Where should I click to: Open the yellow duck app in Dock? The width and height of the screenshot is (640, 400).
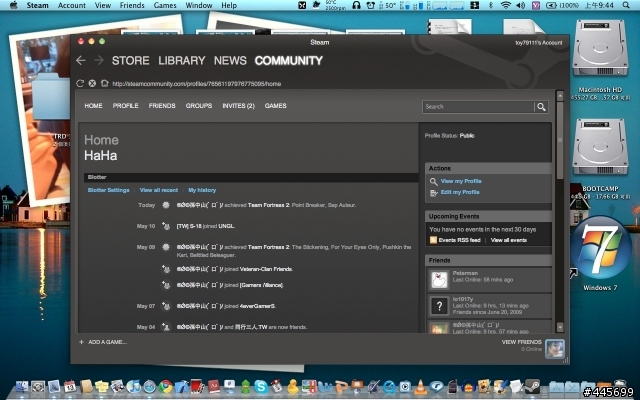(293, 386)
